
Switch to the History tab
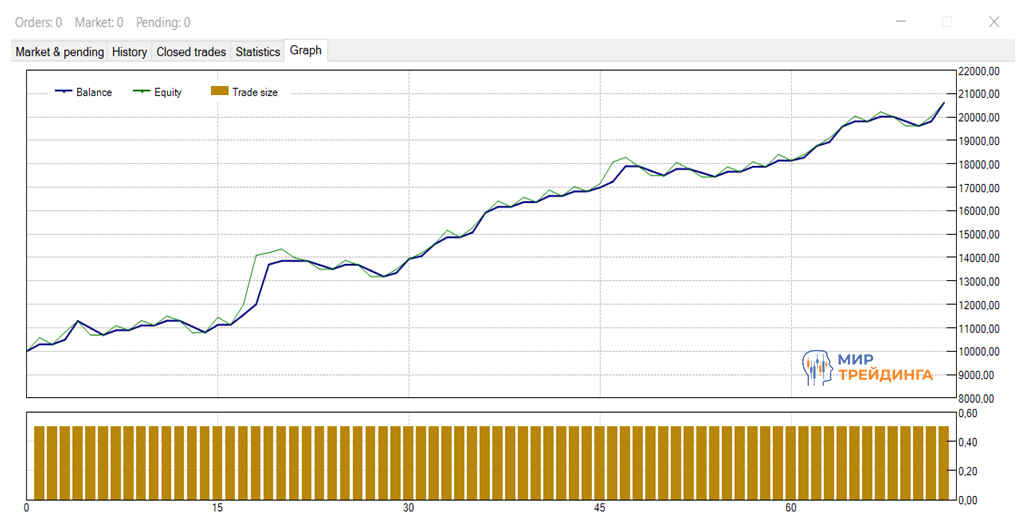pyautogui.click(x=129, y=52)
